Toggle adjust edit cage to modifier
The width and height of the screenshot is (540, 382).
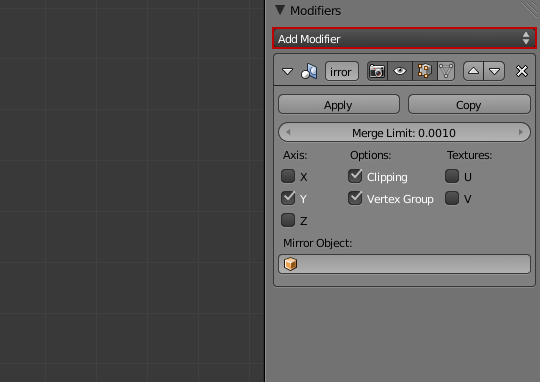pyautogui.click(x=446, y=71)
